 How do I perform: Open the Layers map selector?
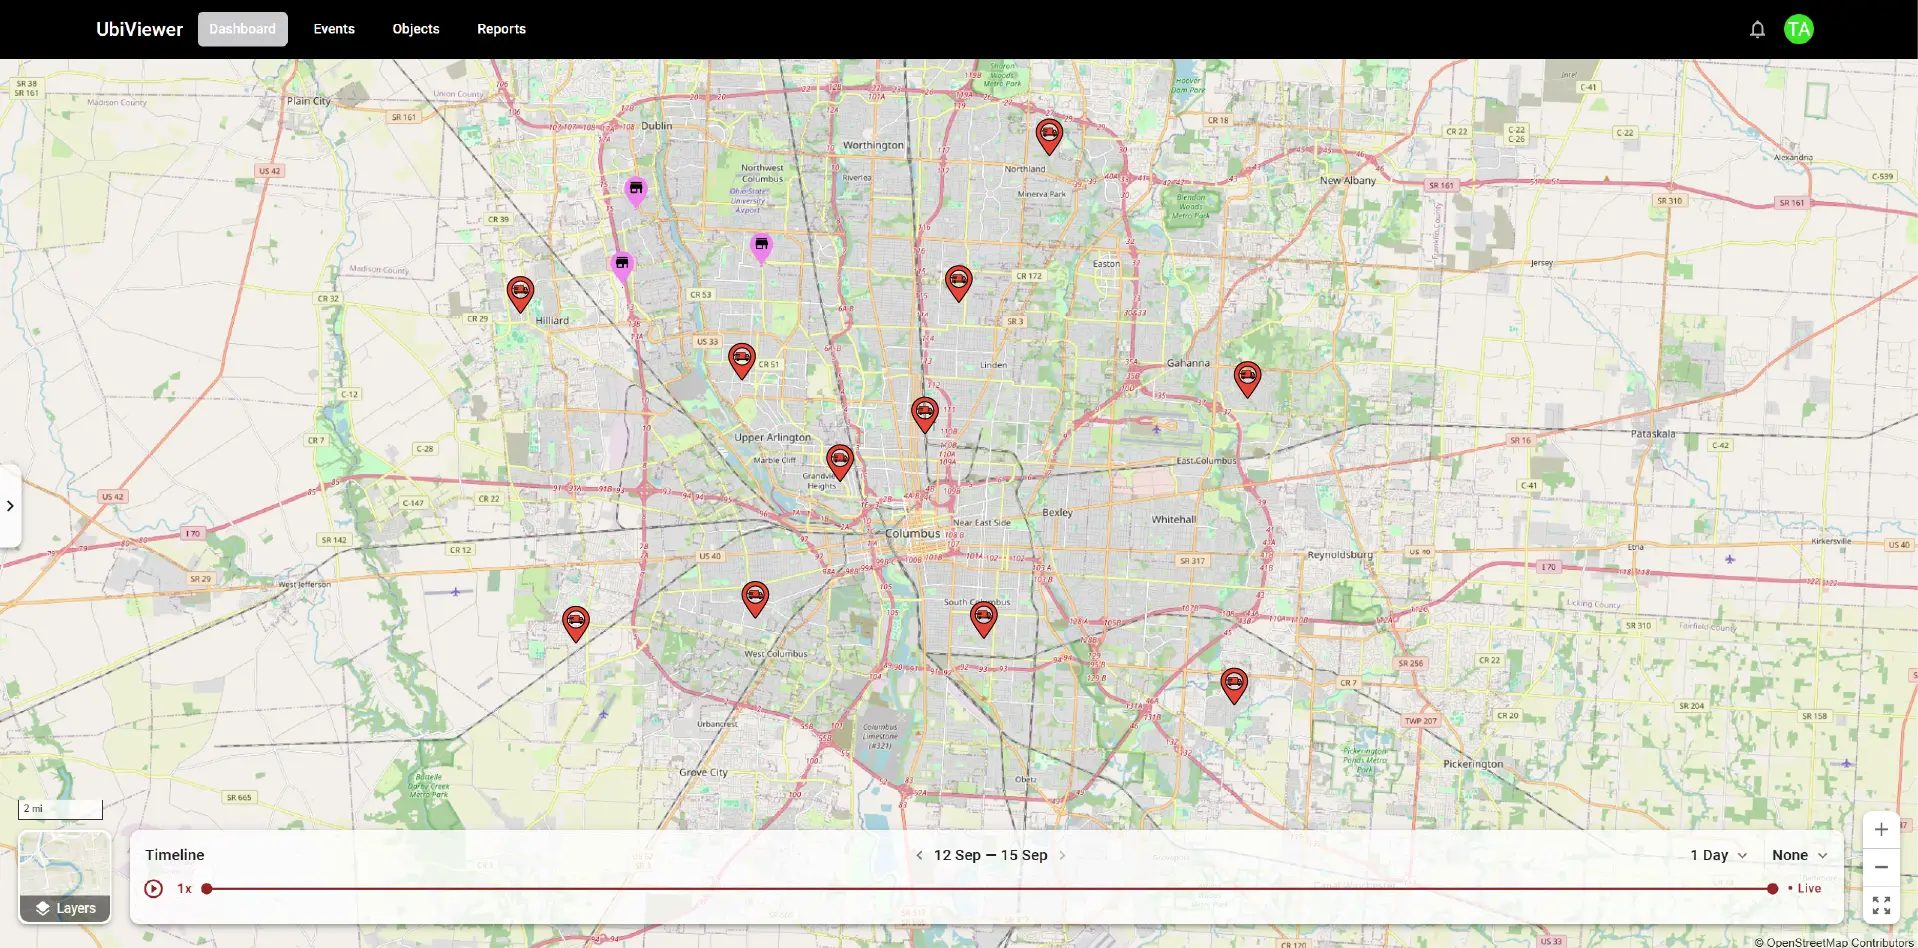pyautogui.click(x=65, y=877)
